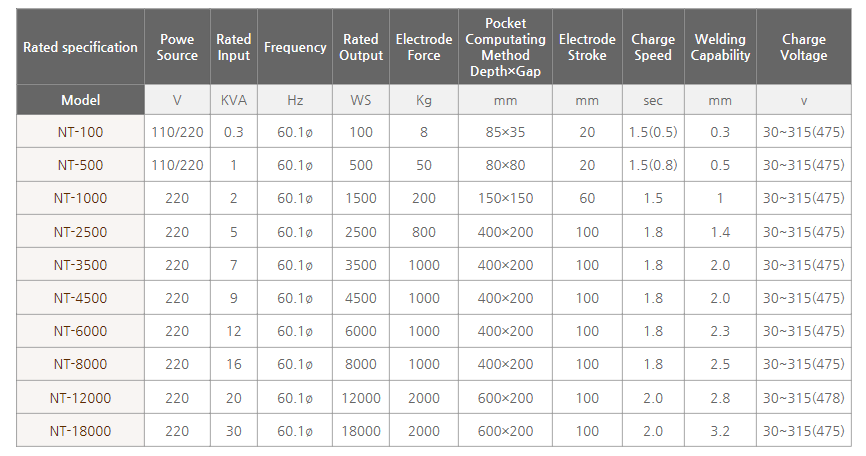This screenshot has width=866, height=456.
Task: Select the Kg unit cell
Action: pyautogui.click(x=424, y=100)
